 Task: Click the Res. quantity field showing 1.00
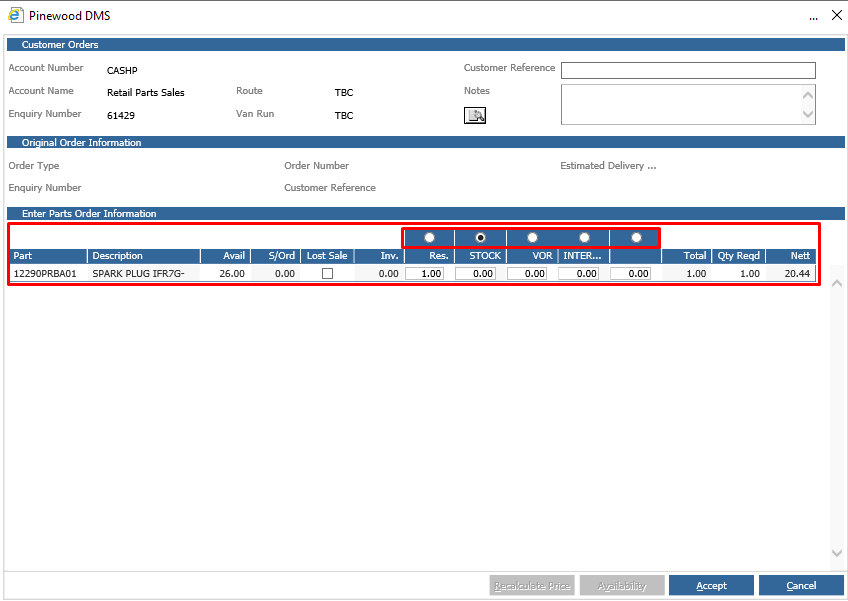point(425,274)
